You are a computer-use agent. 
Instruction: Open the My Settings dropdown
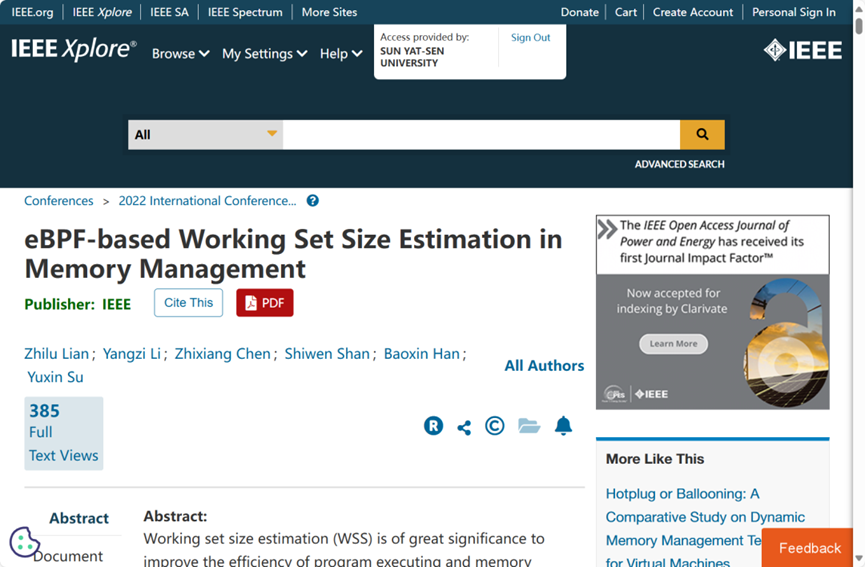click(264, 54)
